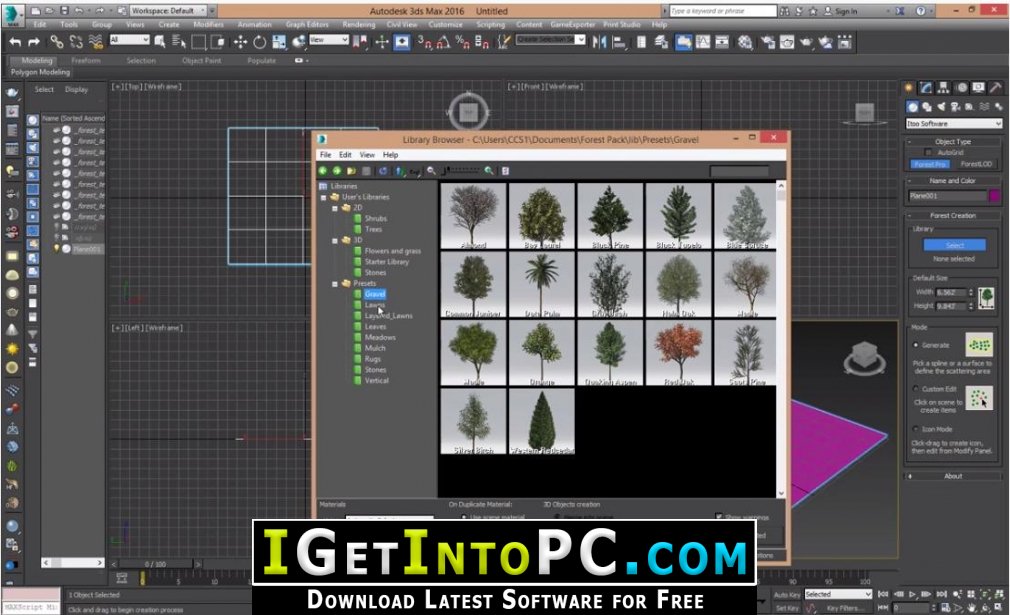Image resolution: width=1010 pixels, height=615 pixels.
Task: Click the zoom-out magnifier in Library Browser
Action: pyautogui.click(x=431, y=171)
